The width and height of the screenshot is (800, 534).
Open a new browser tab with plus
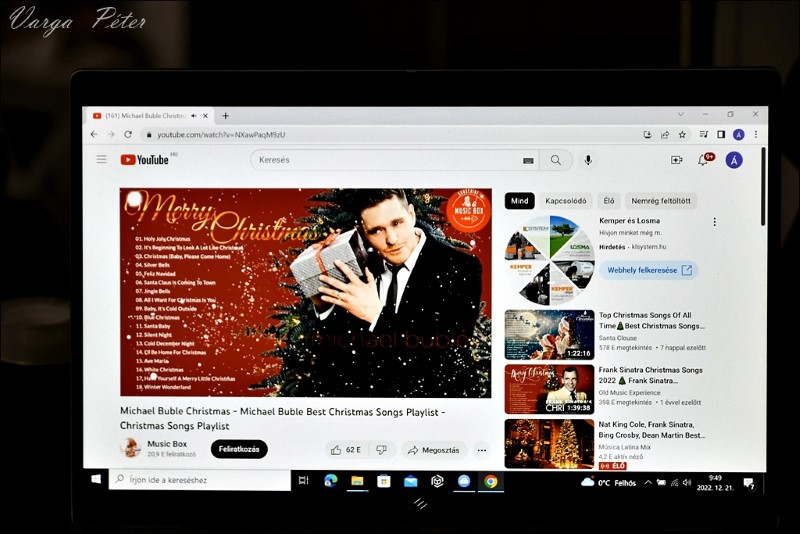225,116
